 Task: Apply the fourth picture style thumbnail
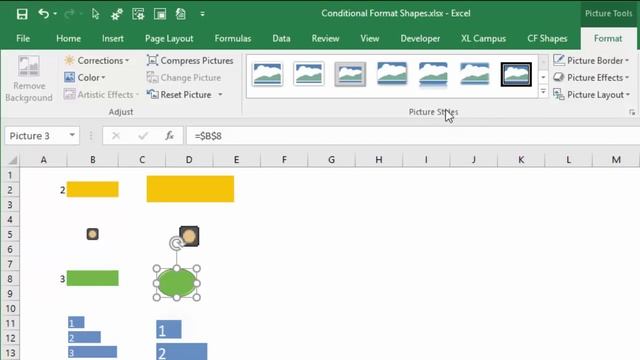click(x=392, y=73)
